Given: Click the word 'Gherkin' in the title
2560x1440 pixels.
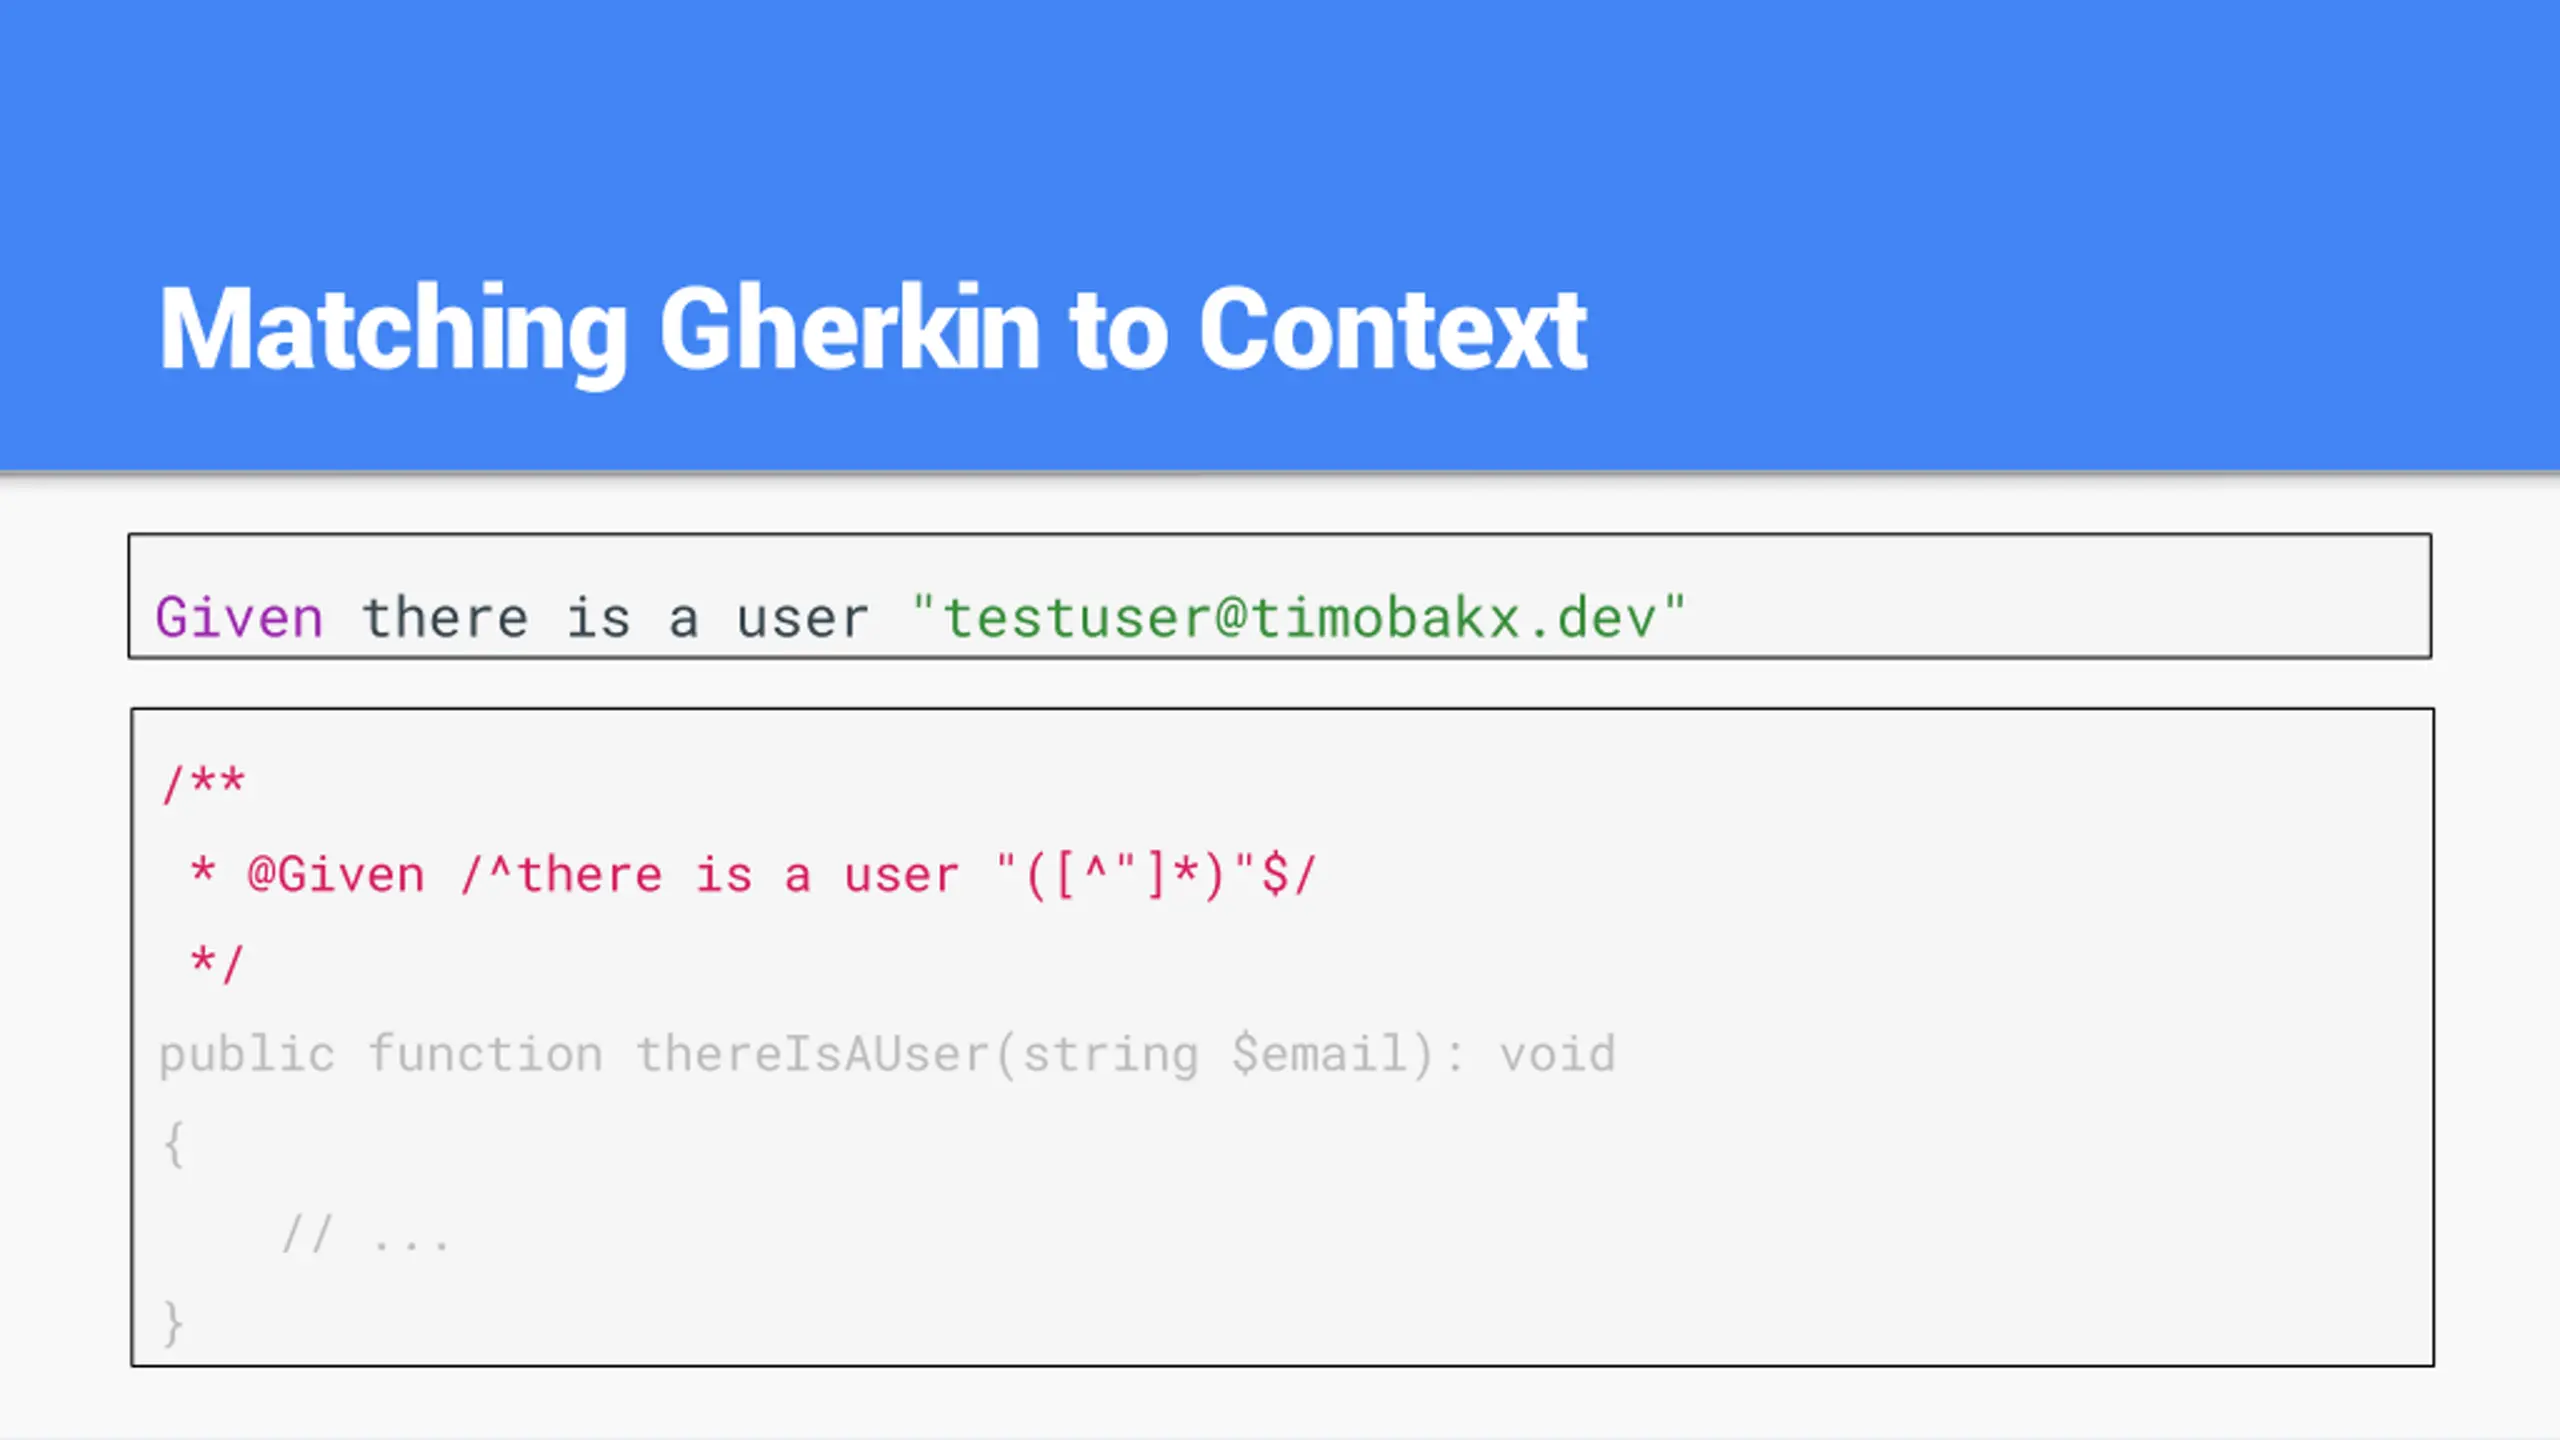Looking at the screenshot, I should (x=849, y=330).
